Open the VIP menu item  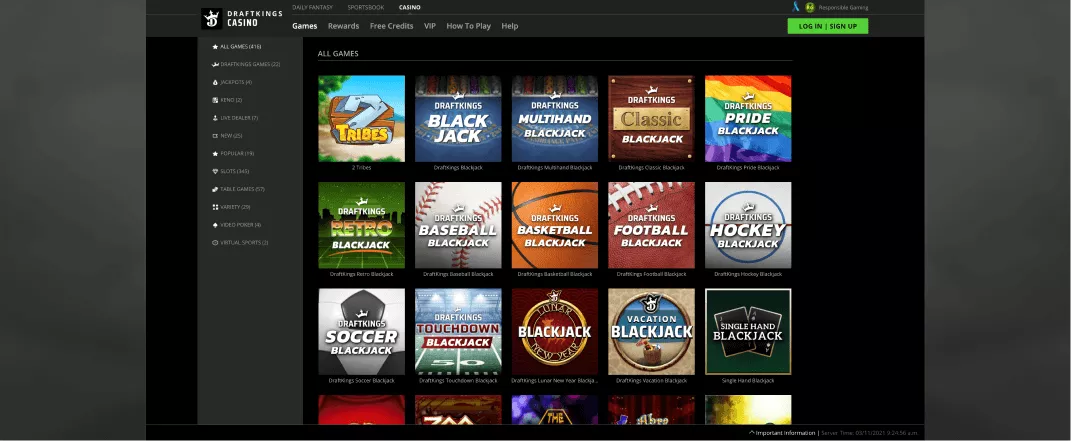click(x=430, y=26)
